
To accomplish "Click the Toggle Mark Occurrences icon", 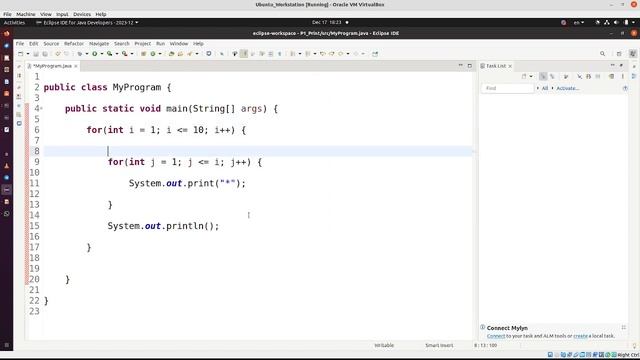I will (235, 54).
